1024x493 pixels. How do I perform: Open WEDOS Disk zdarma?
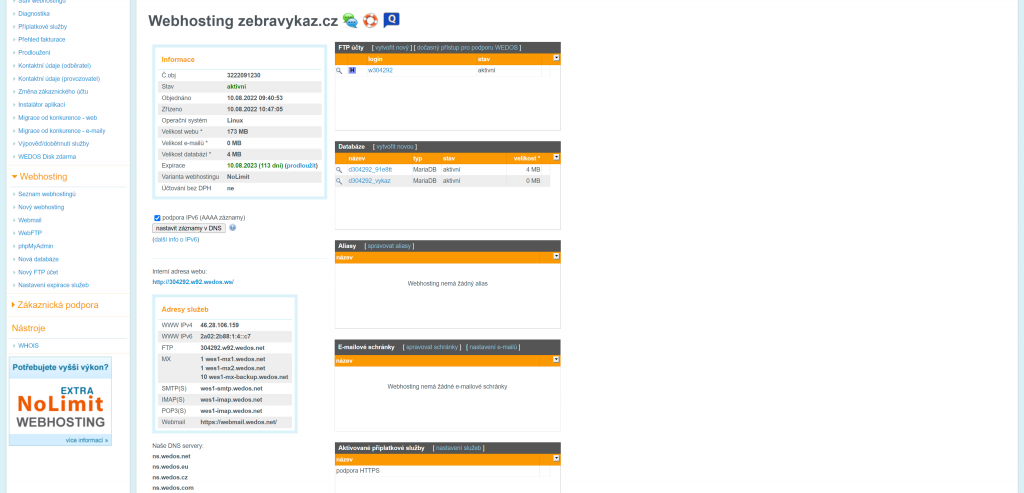click(x=47, y=157)
